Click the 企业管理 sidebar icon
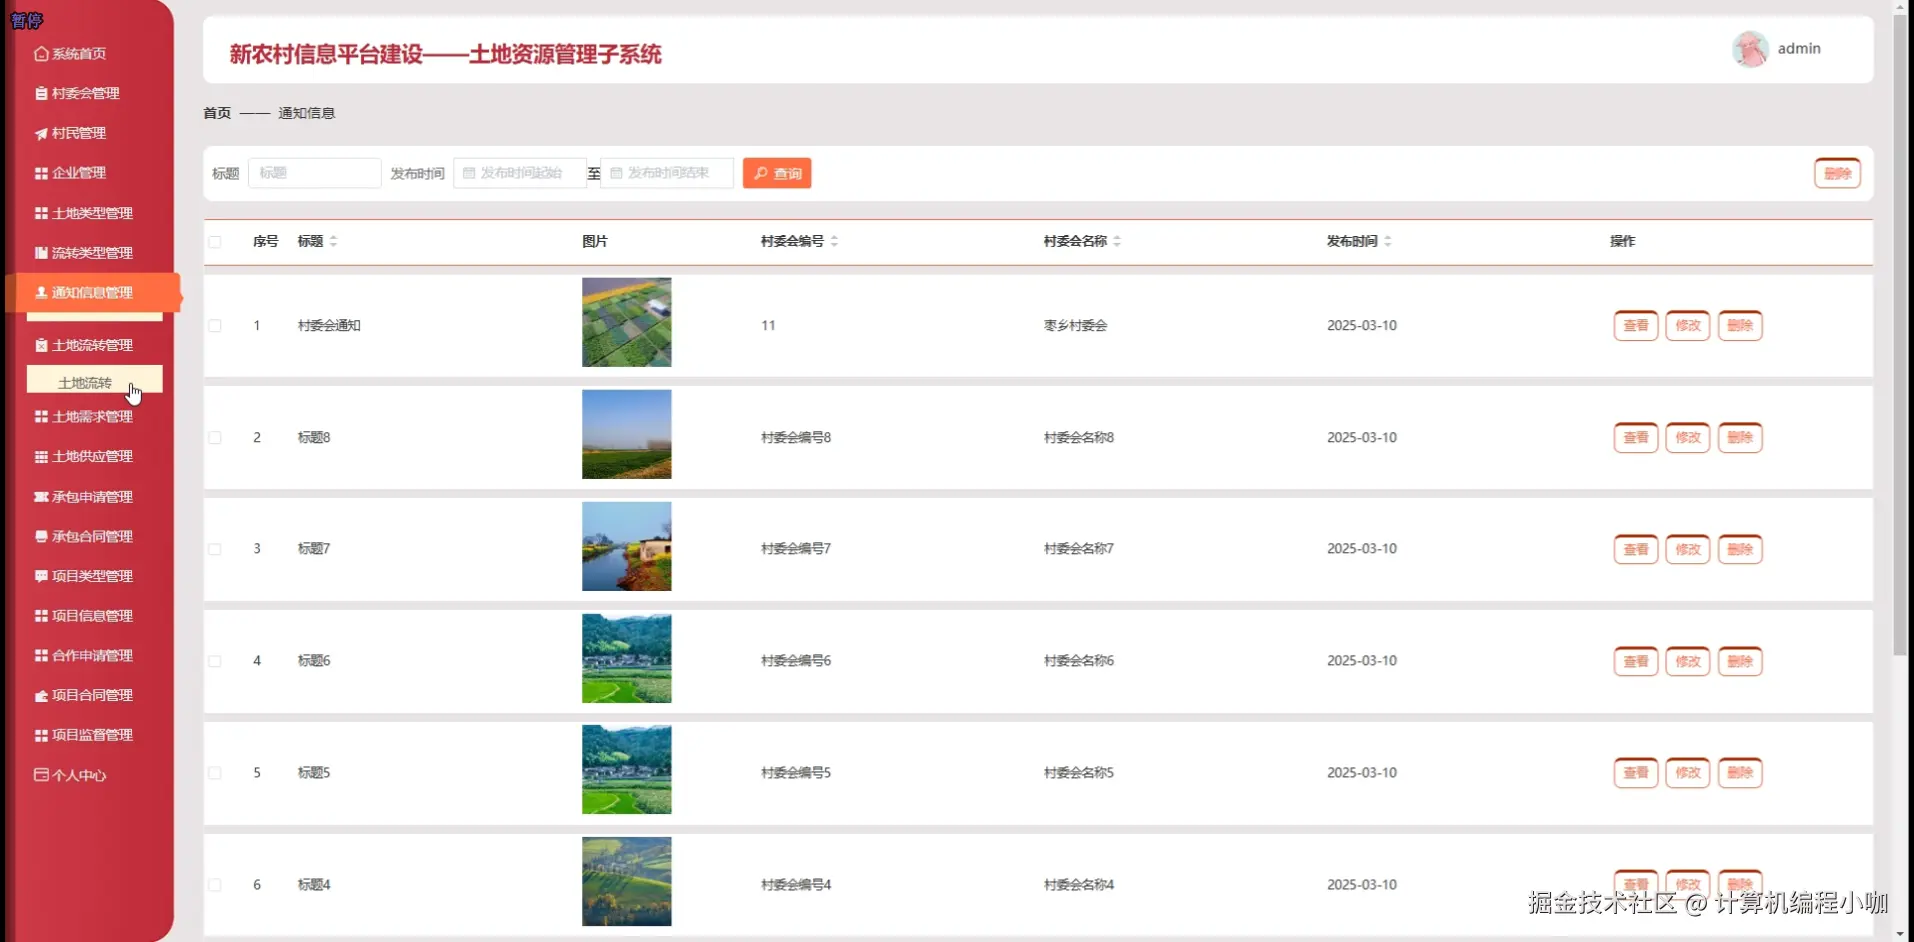 coord(40,172)
